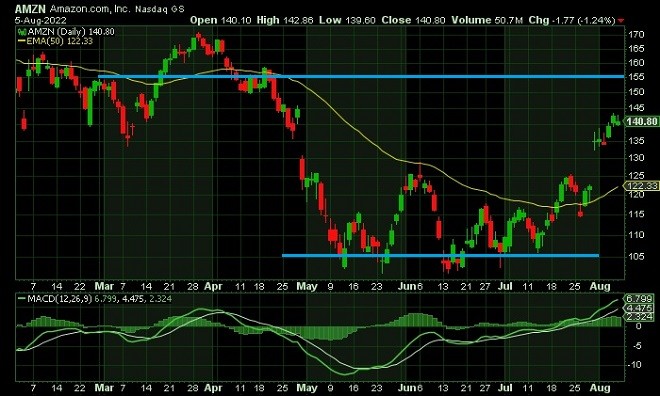The height and width of the screenshot is (396, 660).
Task: Click the 160 label on the price axis
Action: point(636,63)
